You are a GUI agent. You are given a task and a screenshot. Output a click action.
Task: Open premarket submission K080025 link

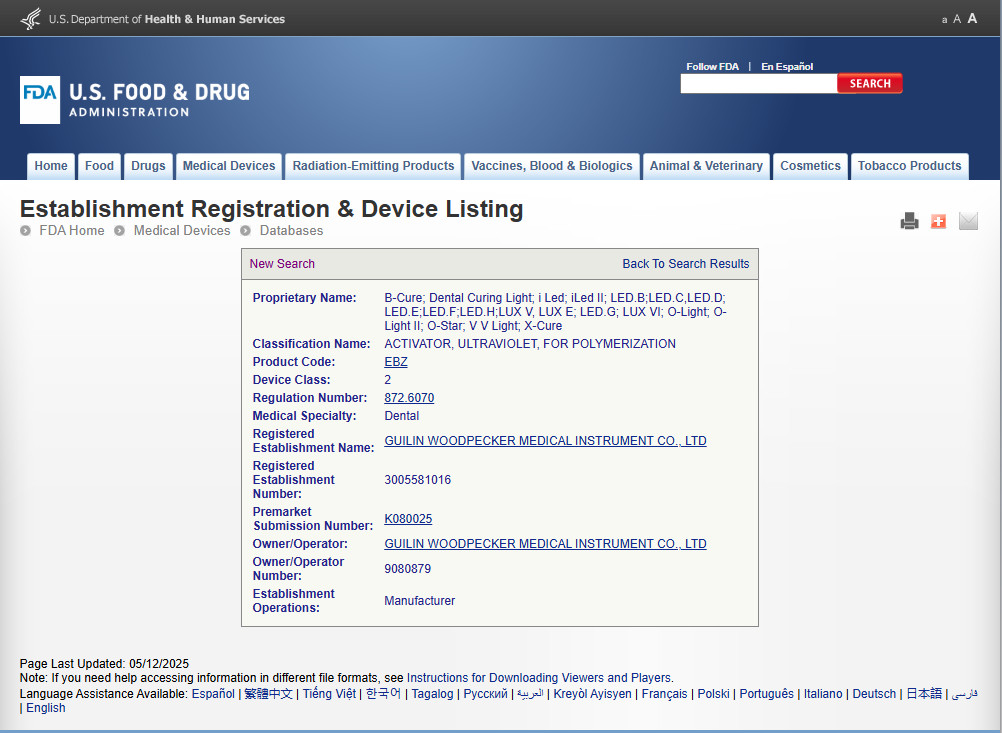click(408, 519)
